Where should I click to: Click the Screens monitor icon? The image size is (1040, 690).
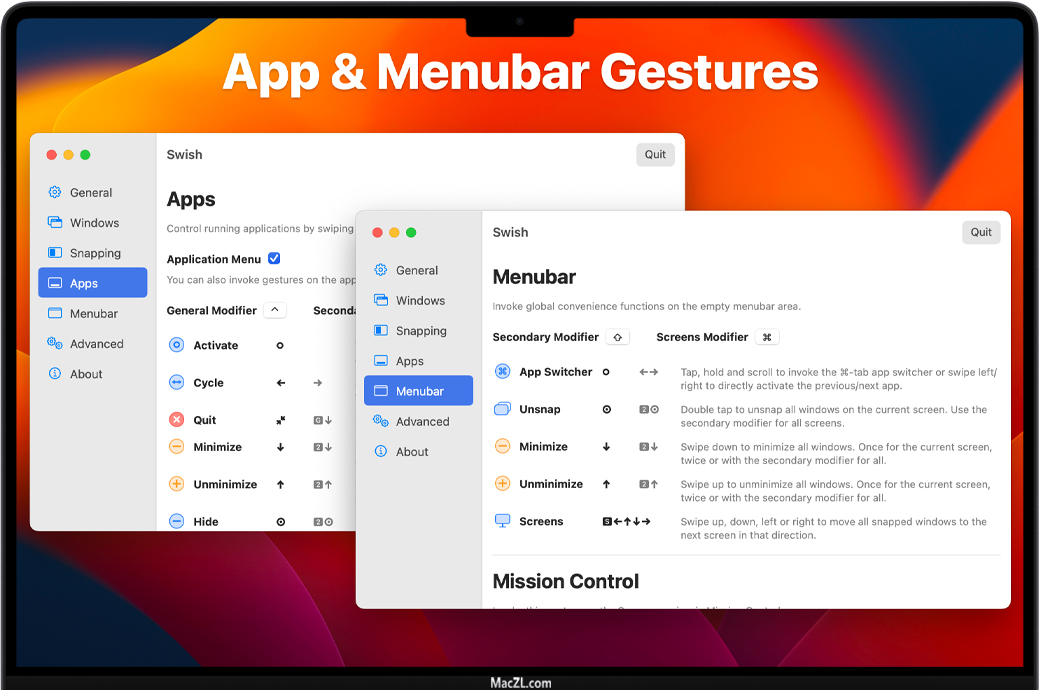pos(503,521)
